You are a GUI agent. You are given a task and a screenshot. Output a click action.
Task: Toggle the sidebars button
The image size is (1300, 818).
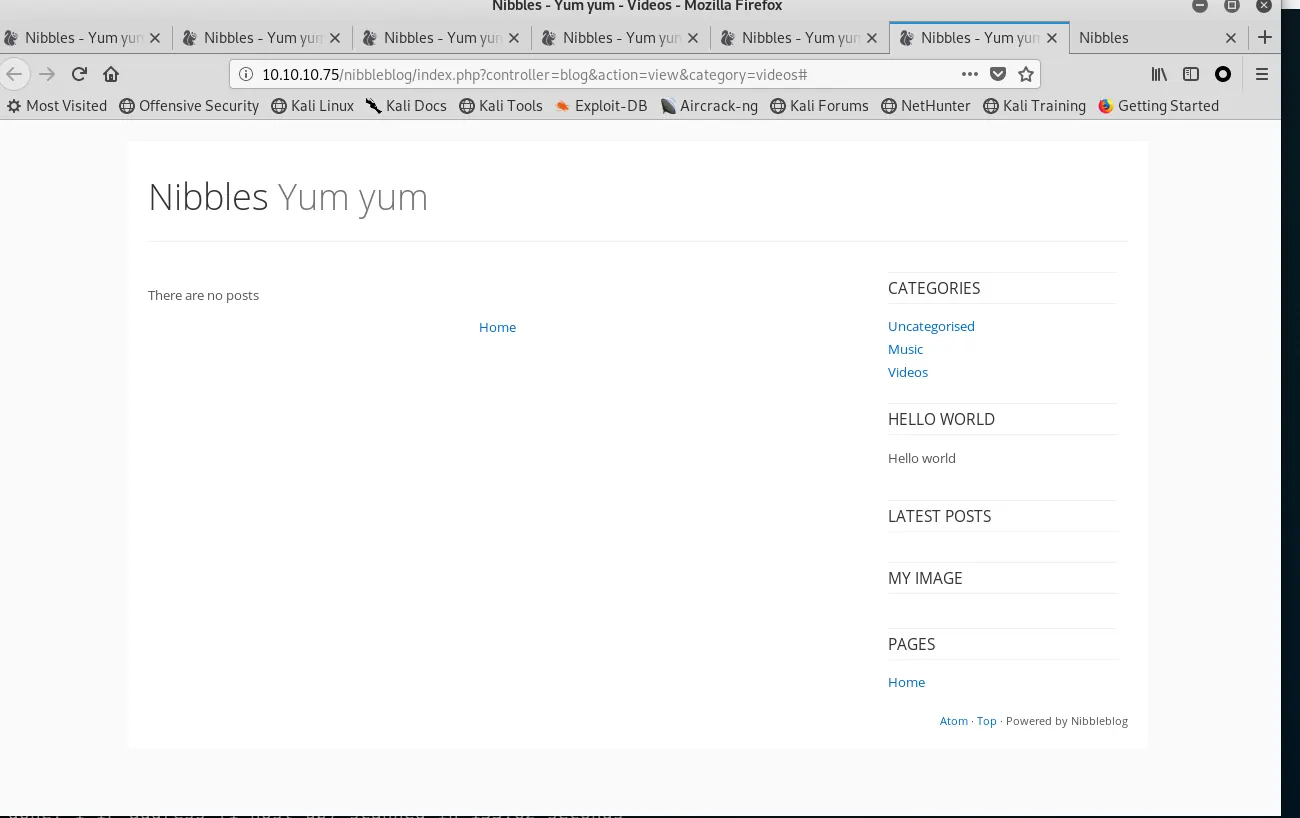pos(1191,74)
